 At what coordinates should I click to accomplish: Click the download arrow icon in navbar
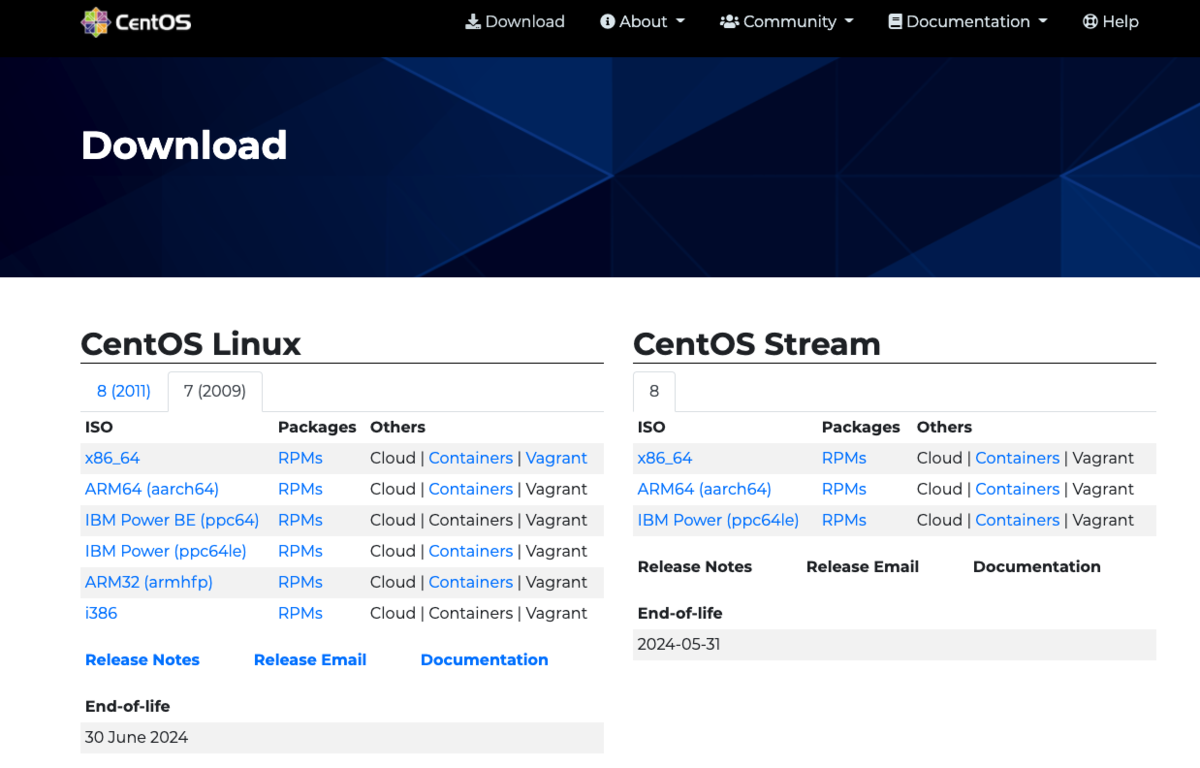click(473, 22)
